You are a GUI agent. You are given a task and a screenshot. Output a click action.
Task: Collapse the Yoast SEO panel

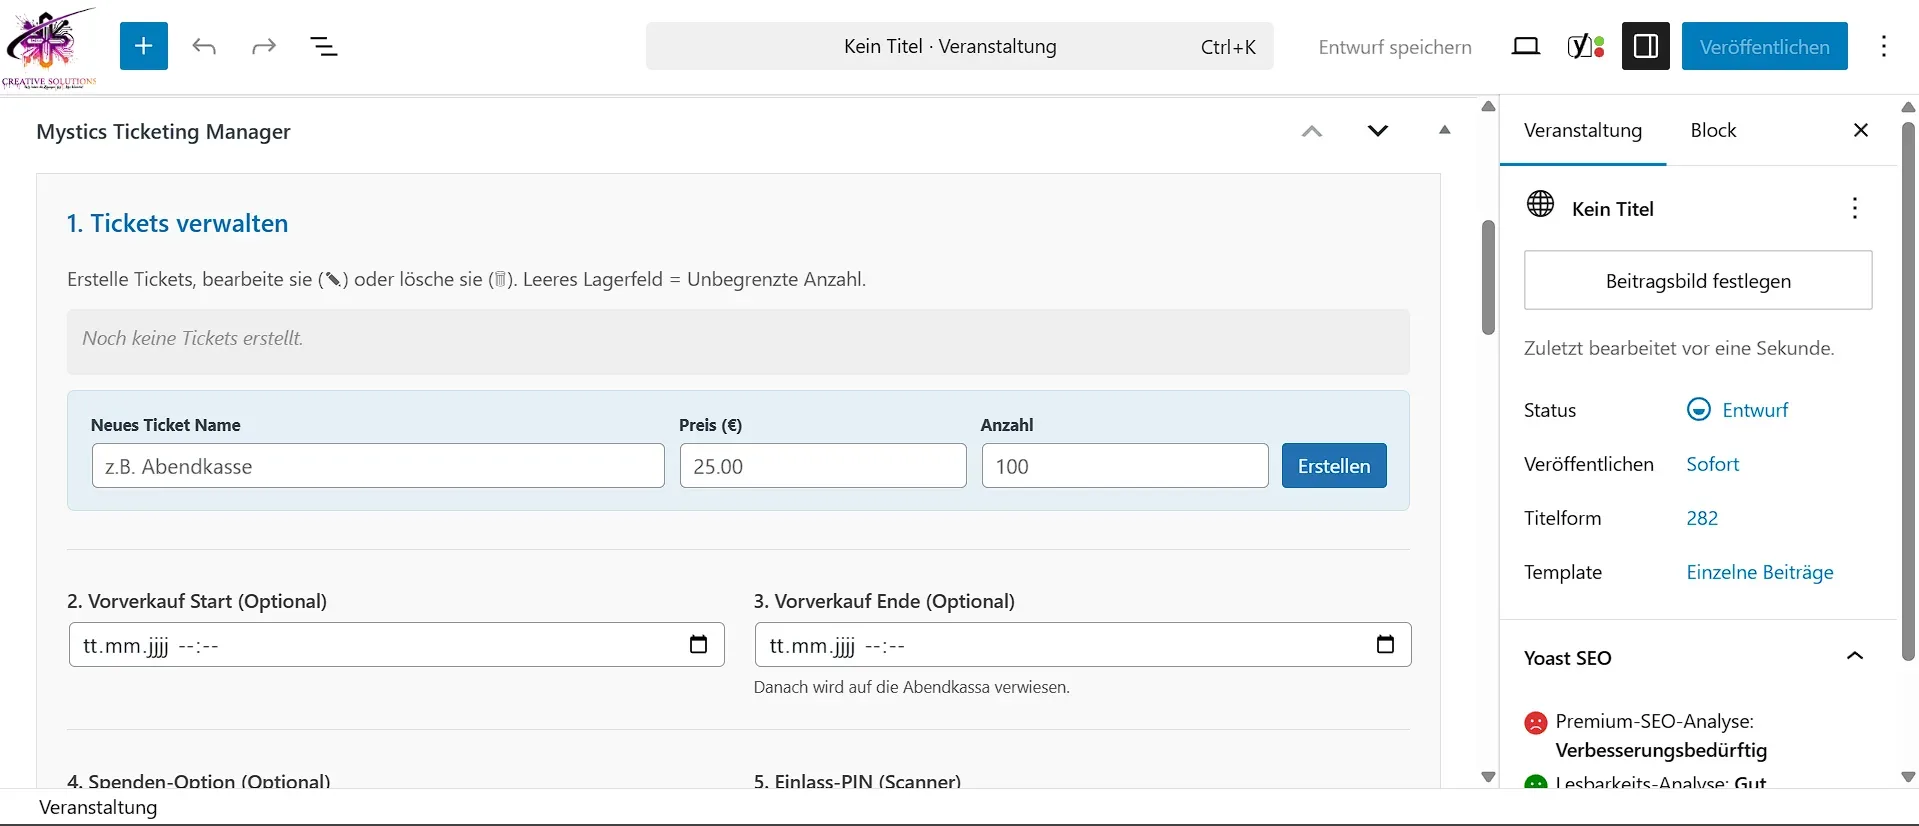[1854, 657]
